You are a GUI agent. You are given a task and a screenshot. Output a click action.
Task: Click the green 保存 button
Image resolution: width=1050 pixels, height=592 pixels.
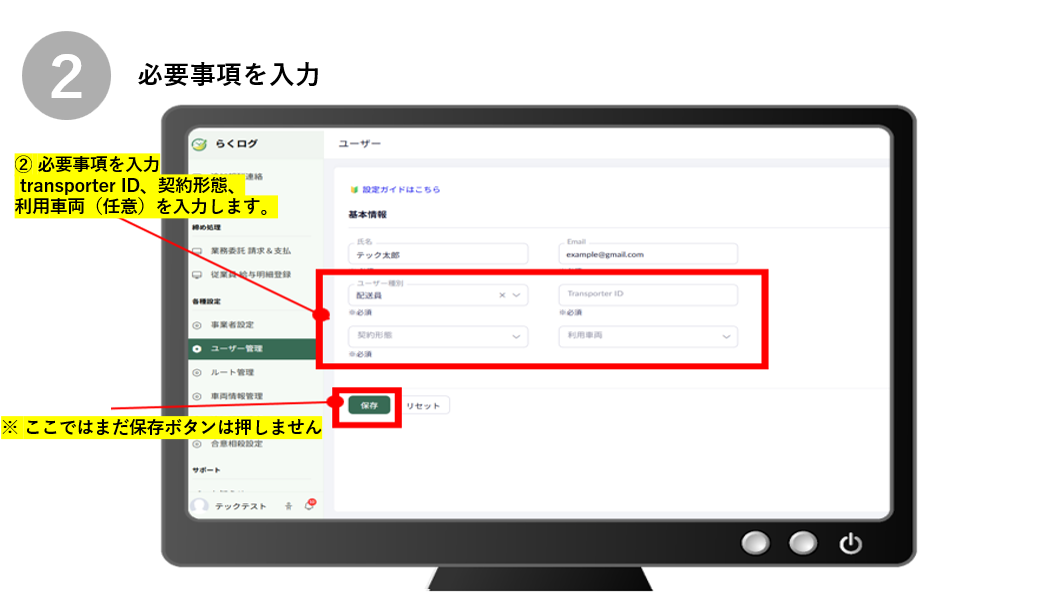369,406
